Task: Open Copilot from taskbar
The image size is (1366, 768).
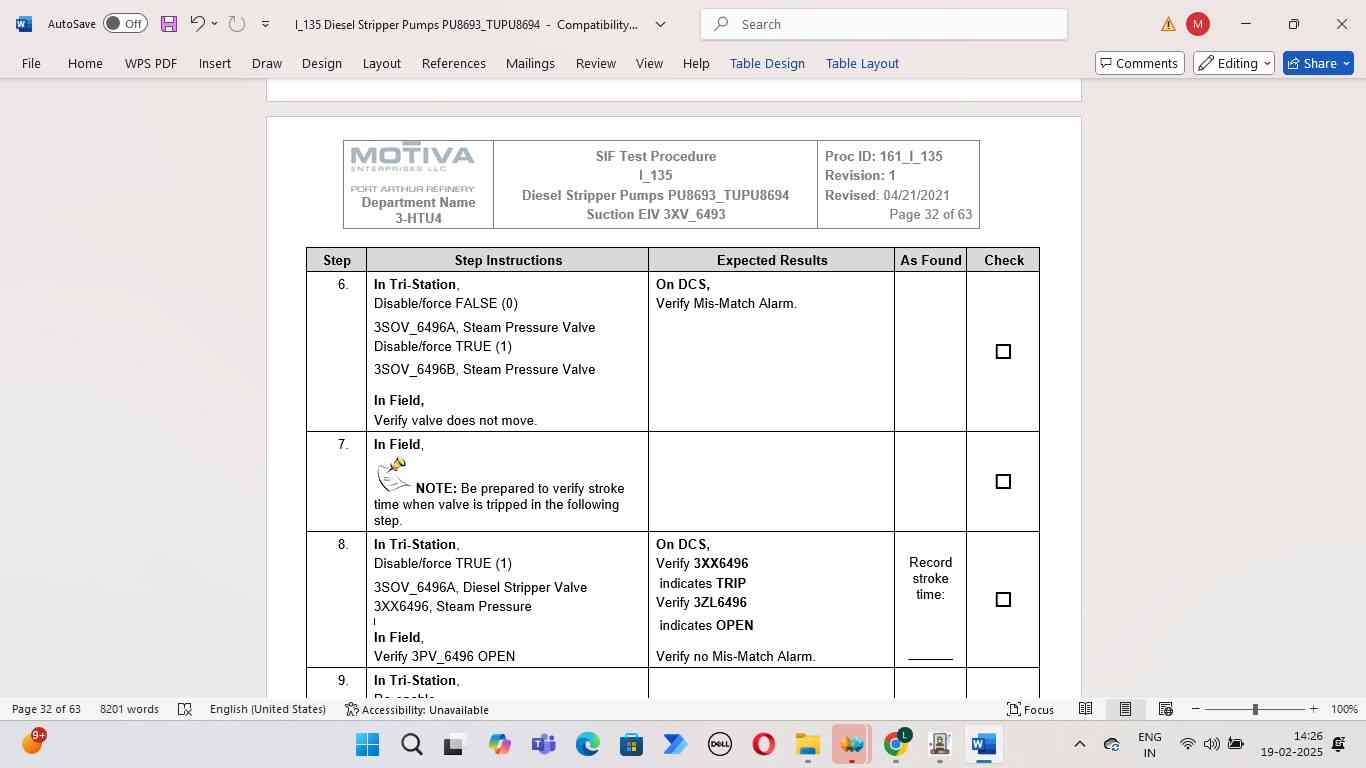Action: (499, 744)
